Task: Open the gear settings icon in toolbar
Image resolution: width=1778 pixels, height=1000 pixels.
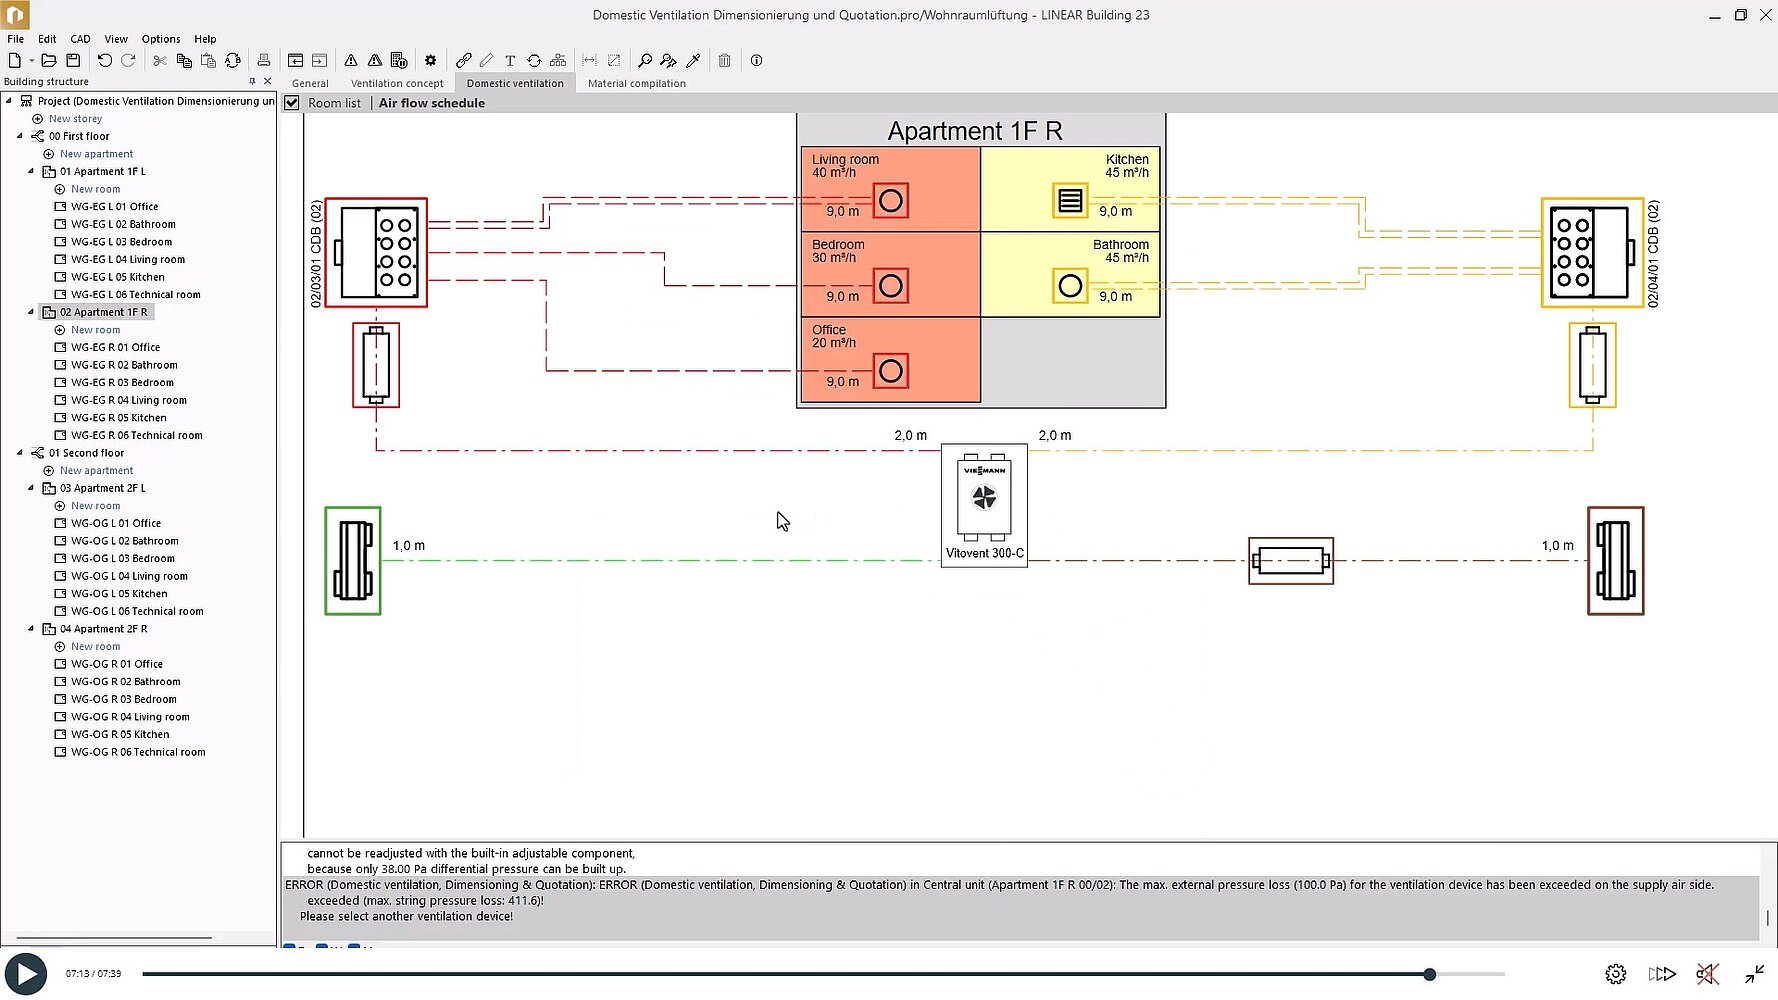Action: 430,61
